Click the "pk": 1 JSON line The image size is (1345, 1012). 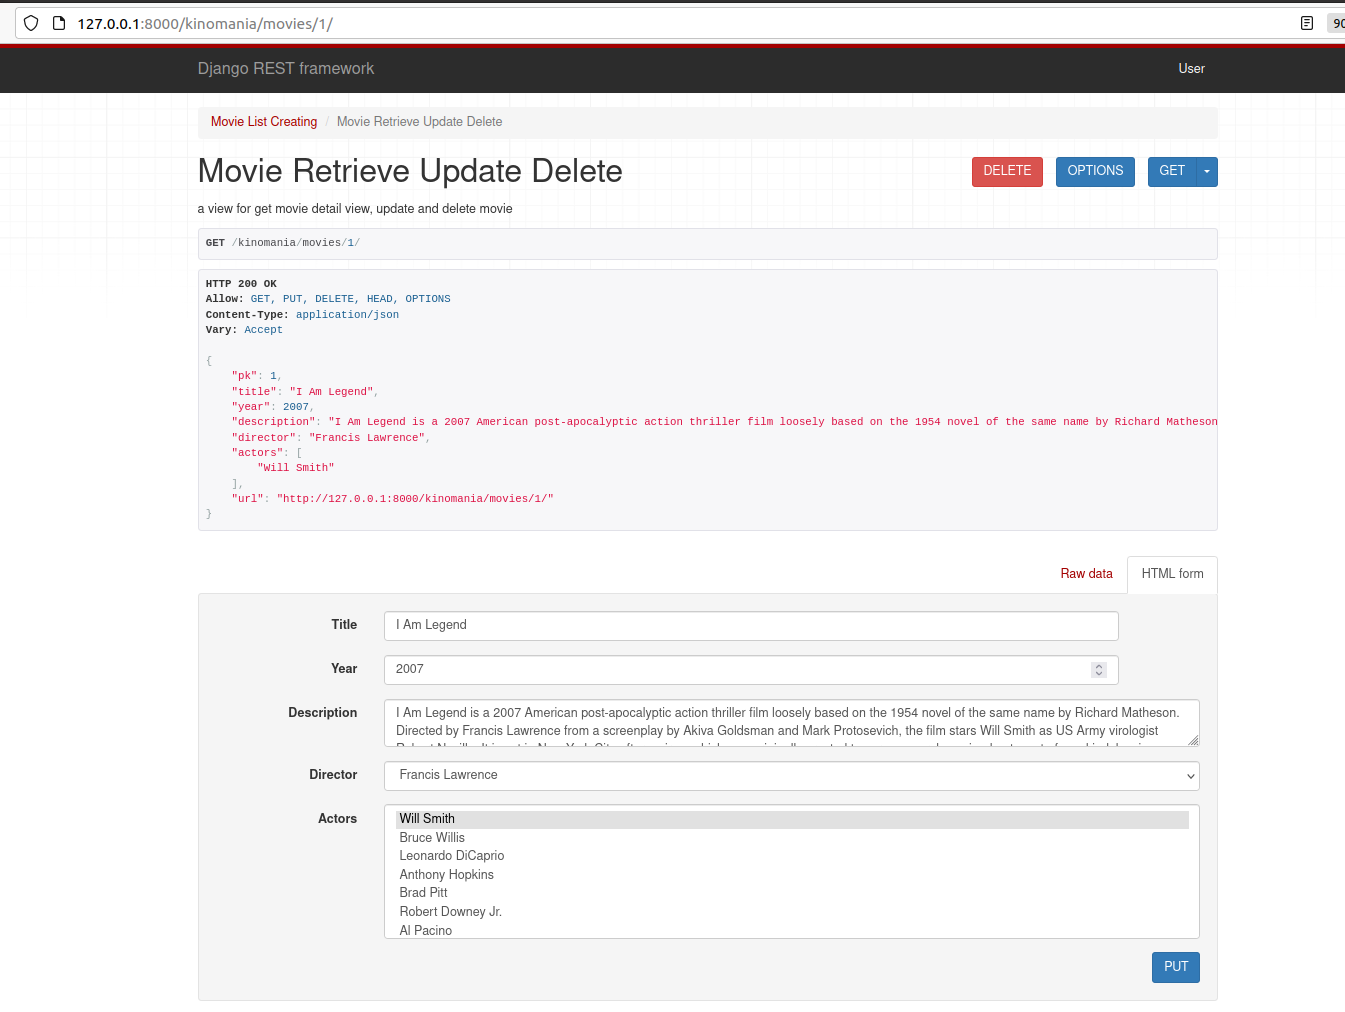point(256,376)
